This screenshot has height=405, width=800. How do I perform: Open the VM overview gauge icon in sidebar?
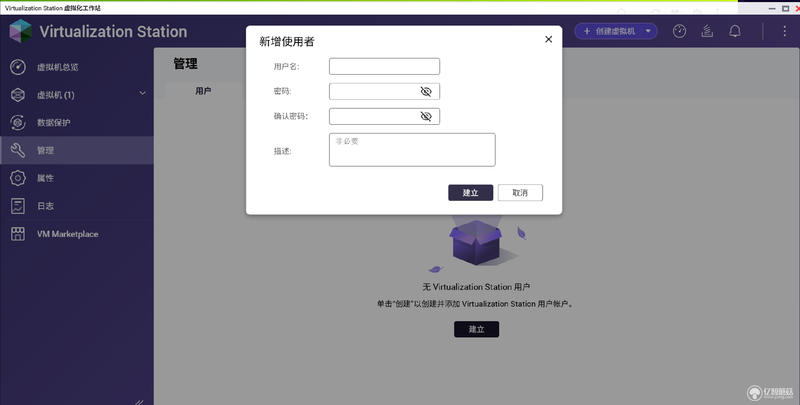[x=18, y=67]
